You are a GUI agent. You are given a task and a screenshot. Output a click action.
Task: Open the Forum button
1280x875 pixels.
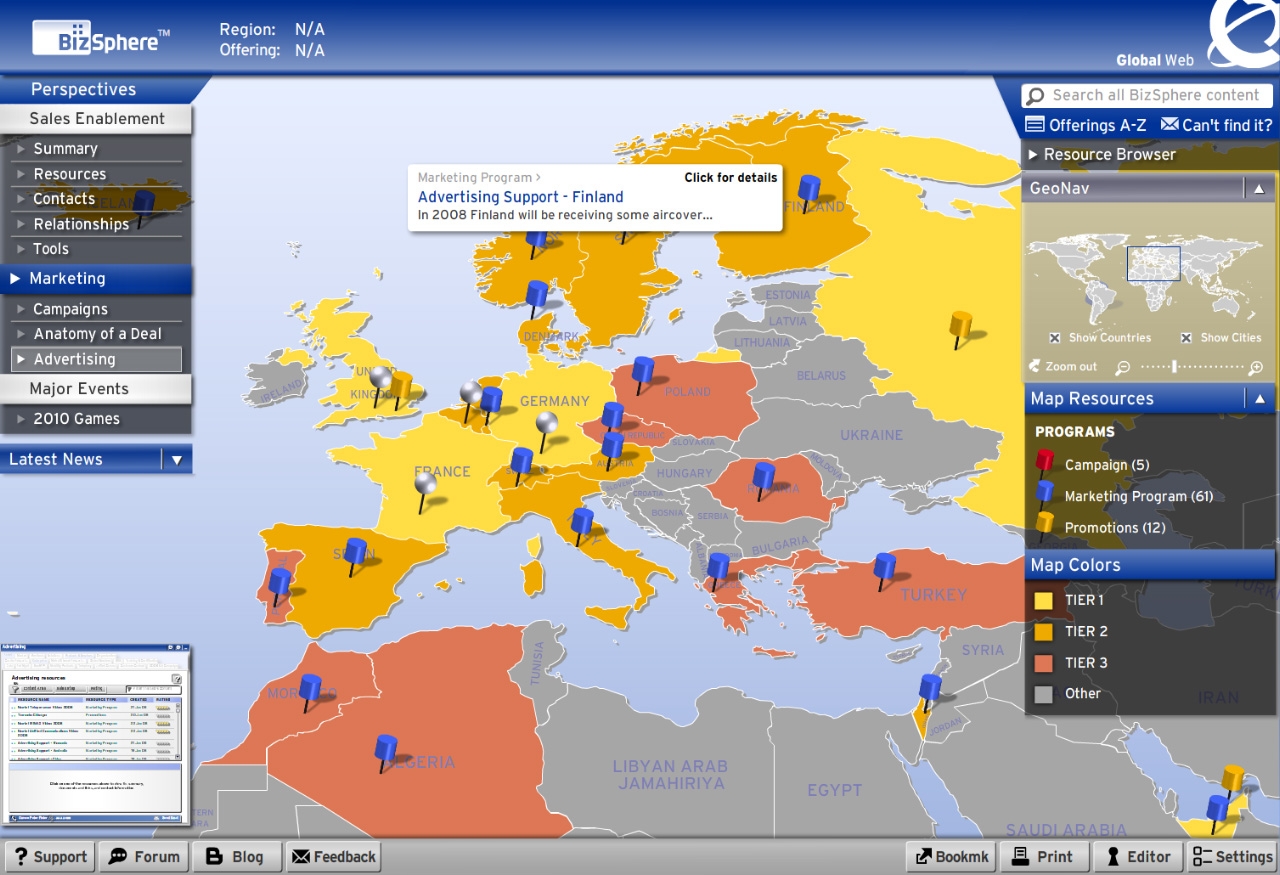click(145, 857)
